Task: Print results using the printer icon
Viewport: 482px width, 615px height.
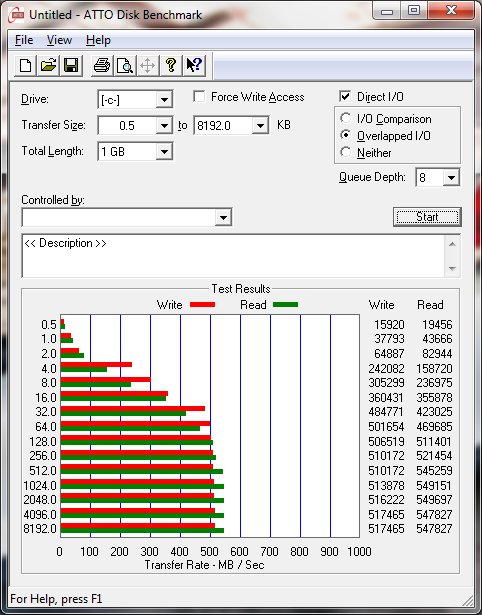Action: tap(102, 66)
